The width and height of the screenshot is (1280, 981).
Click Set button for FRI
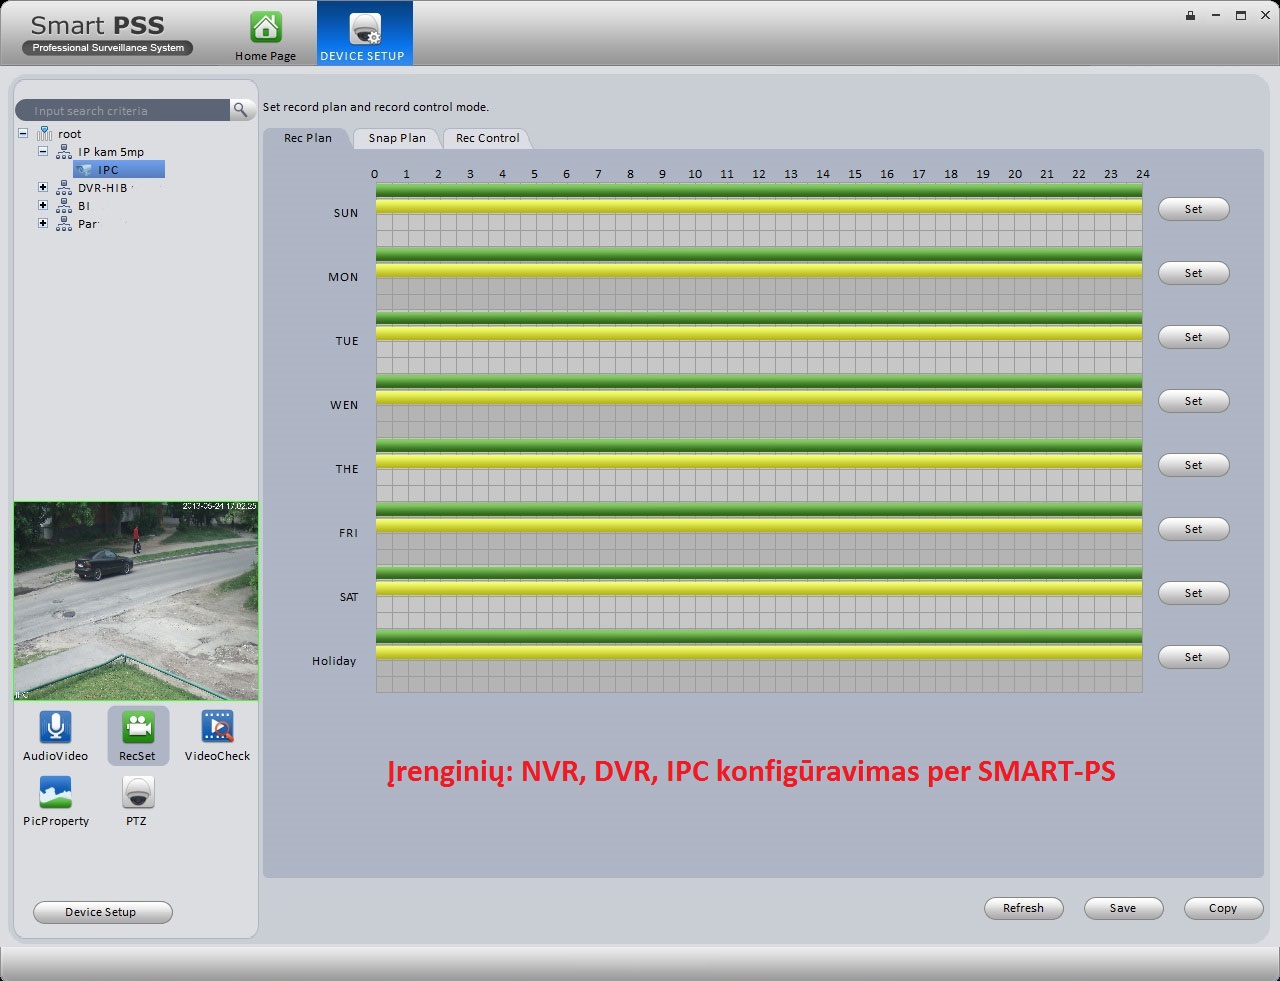[1193, 529]
